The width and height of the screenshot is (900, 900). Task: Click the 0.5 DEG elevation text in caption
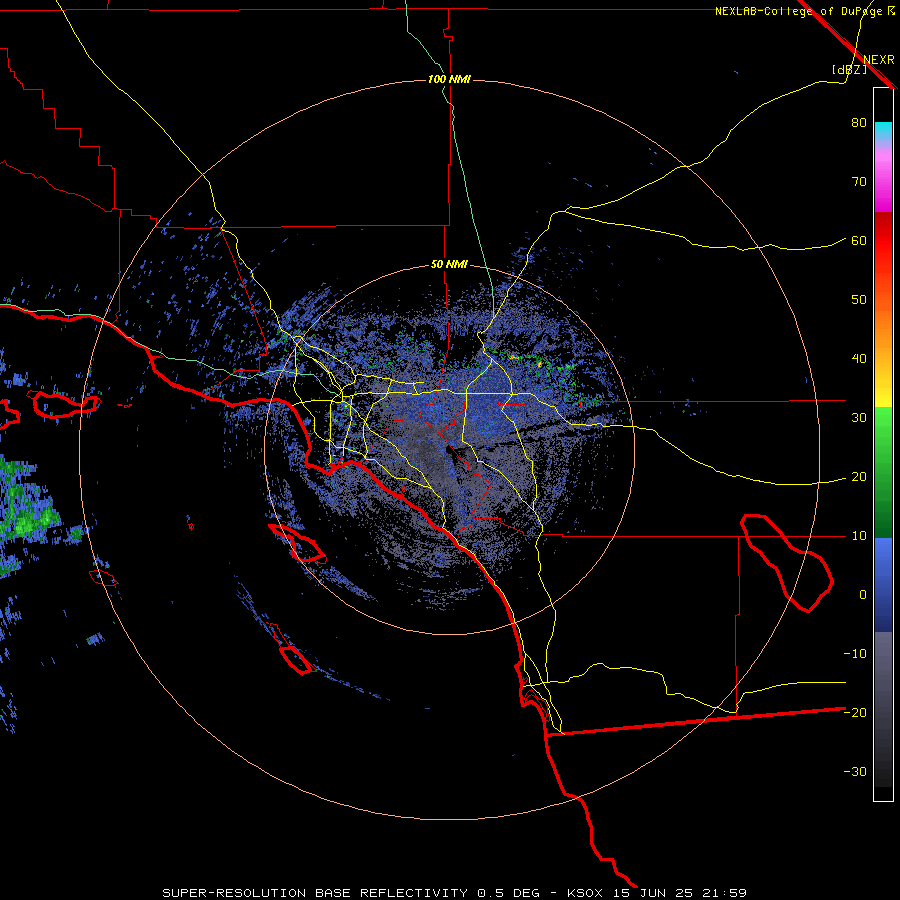(x=508, y=893)
